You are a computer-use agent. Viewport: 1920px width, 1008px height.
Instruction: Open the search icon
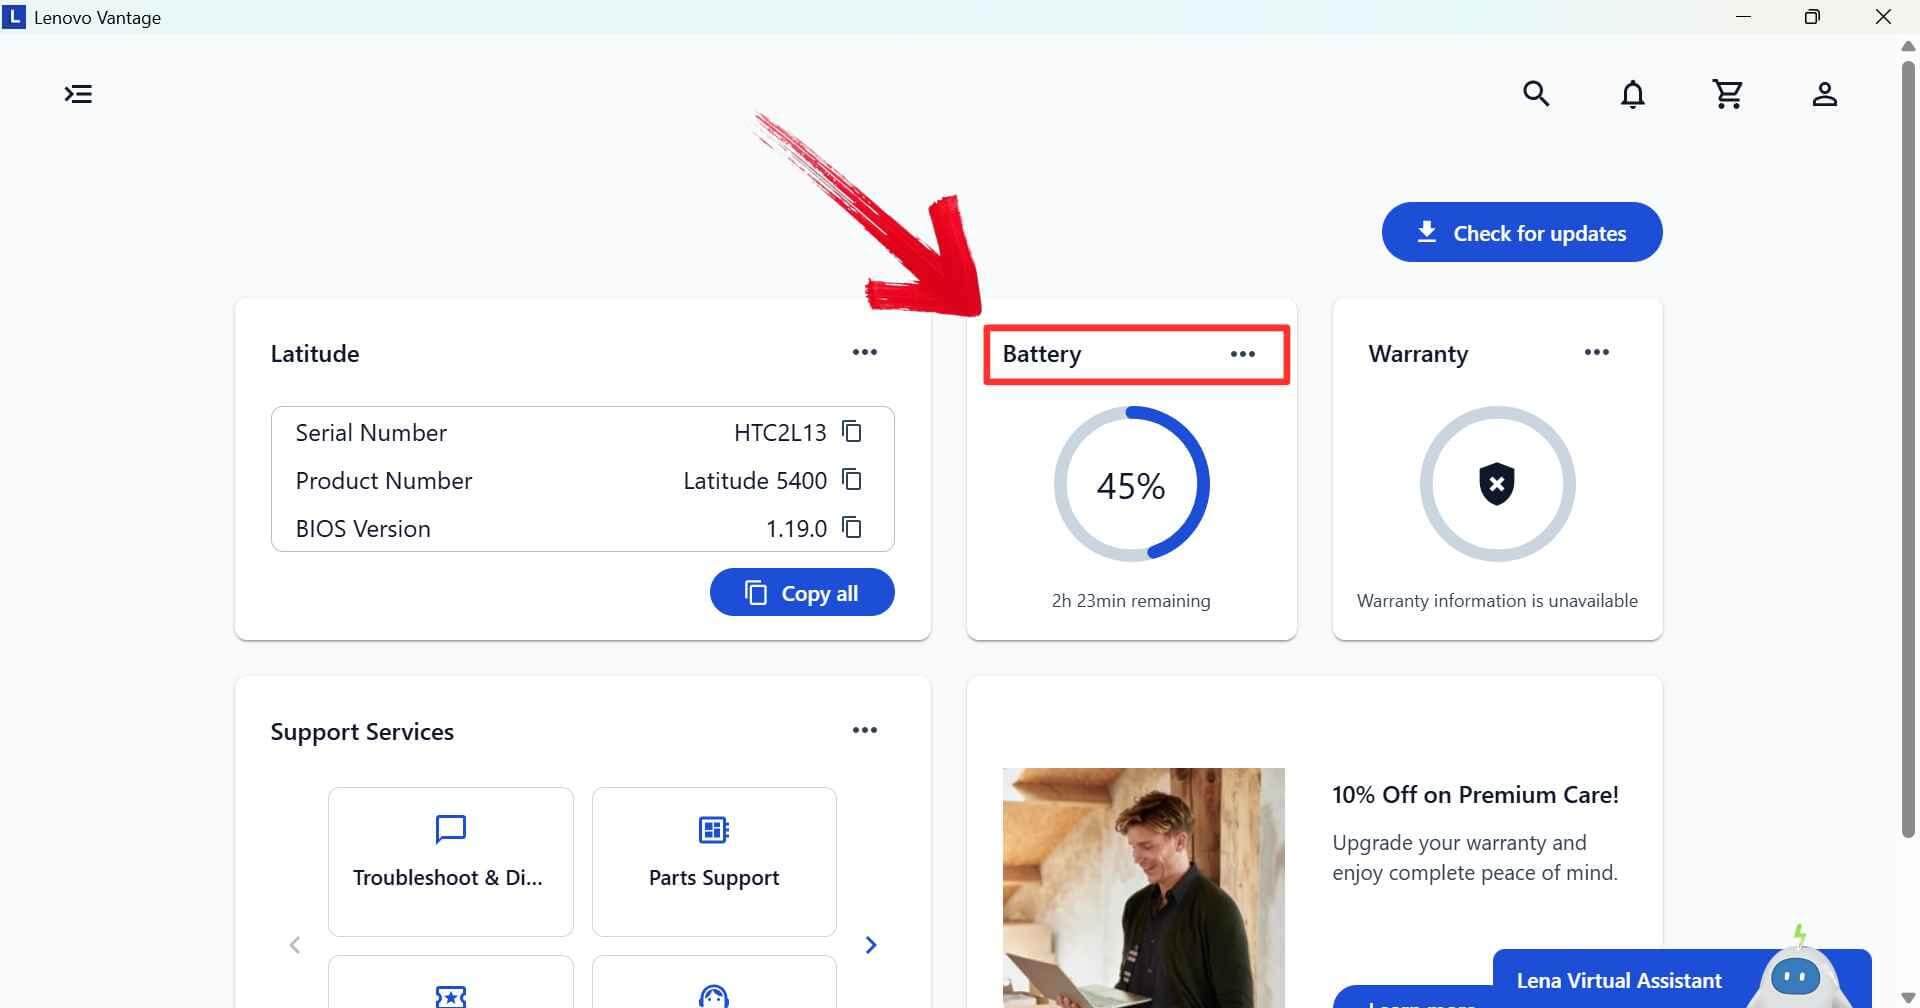[1536, 94]
